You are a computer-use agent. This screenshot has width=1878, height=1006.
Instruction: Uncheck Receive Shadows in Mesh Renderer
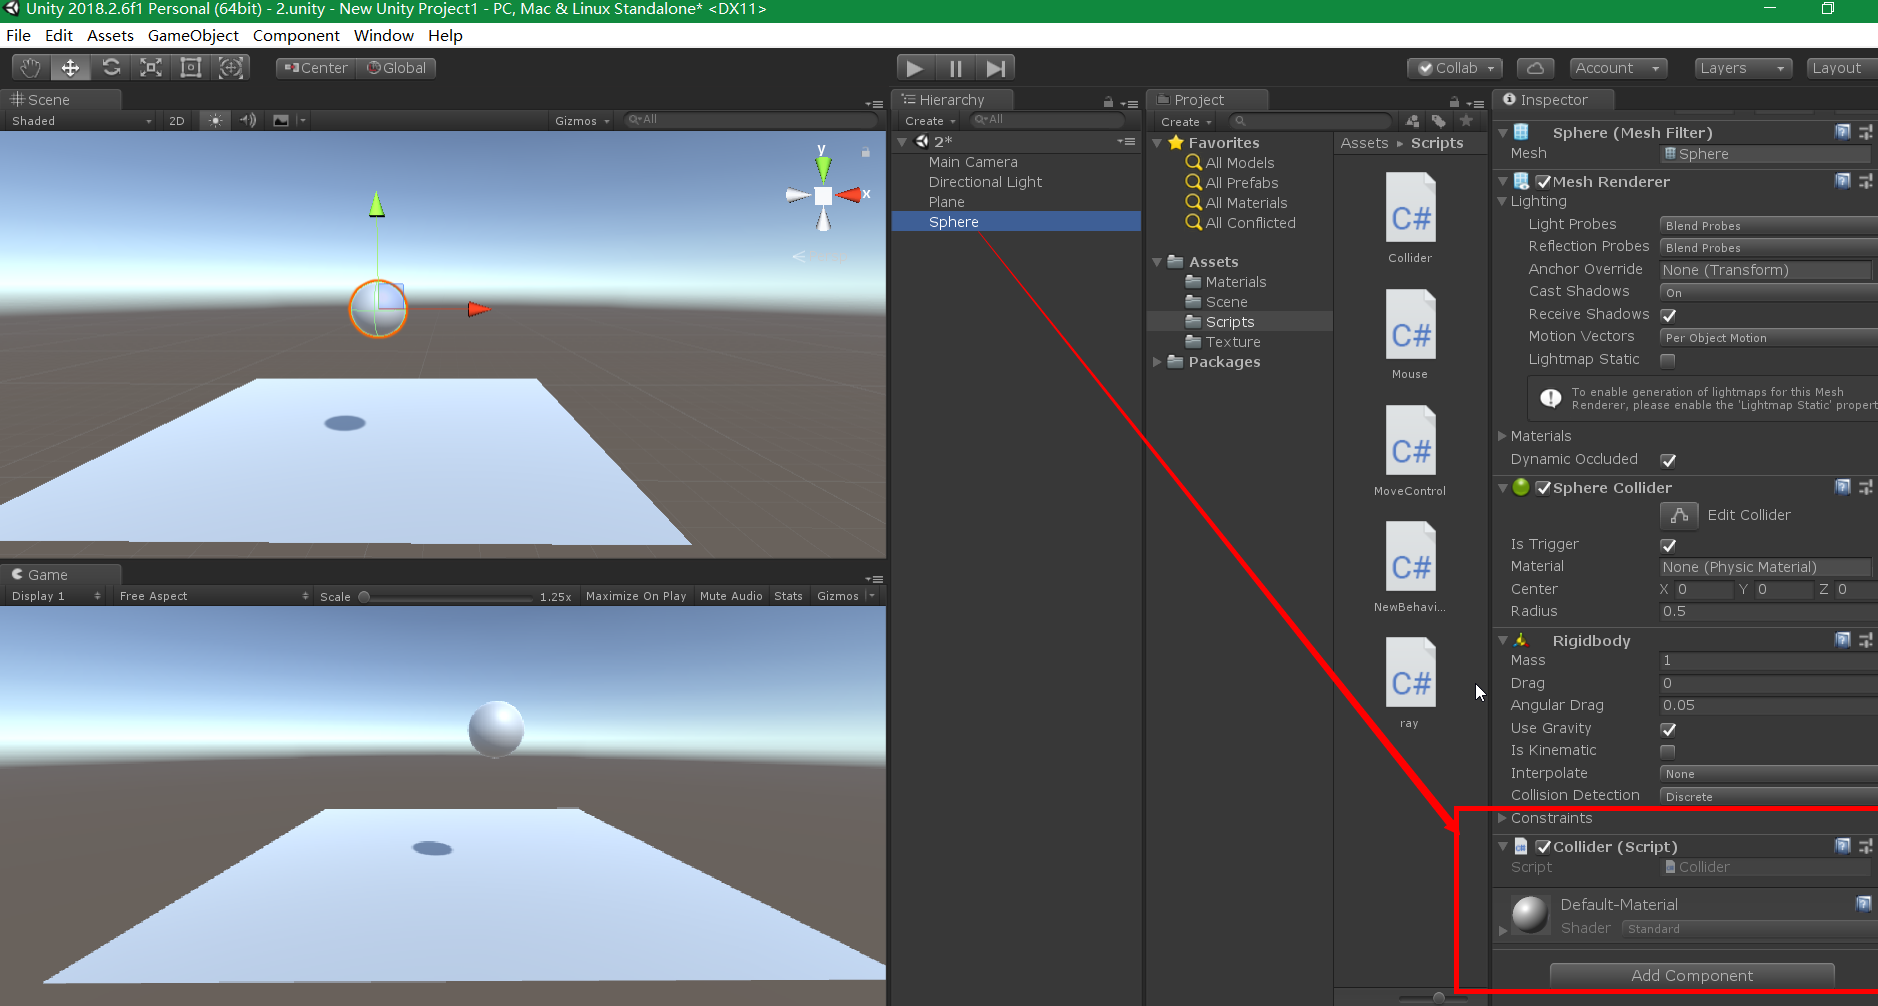click(1668, 314)
